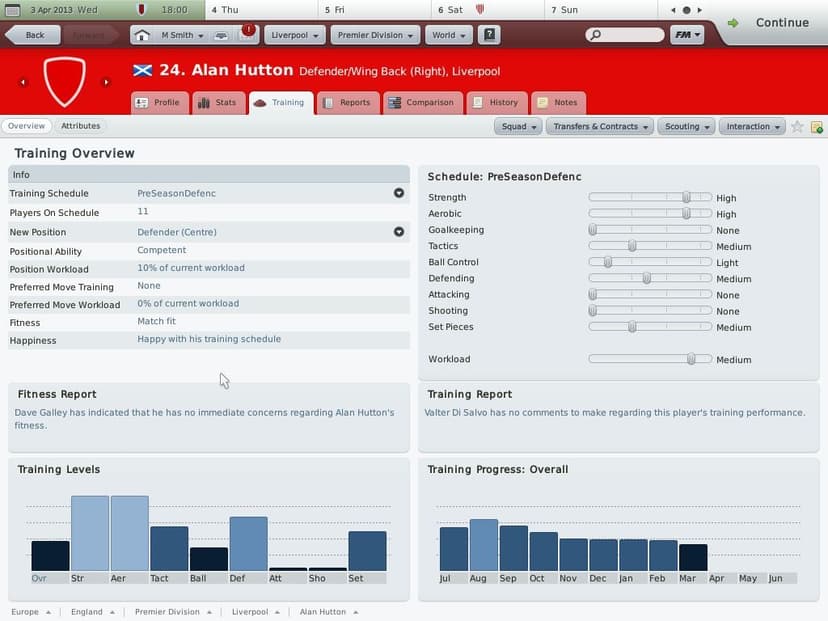Click the PreSeasonDefenc schedule link

176,193
